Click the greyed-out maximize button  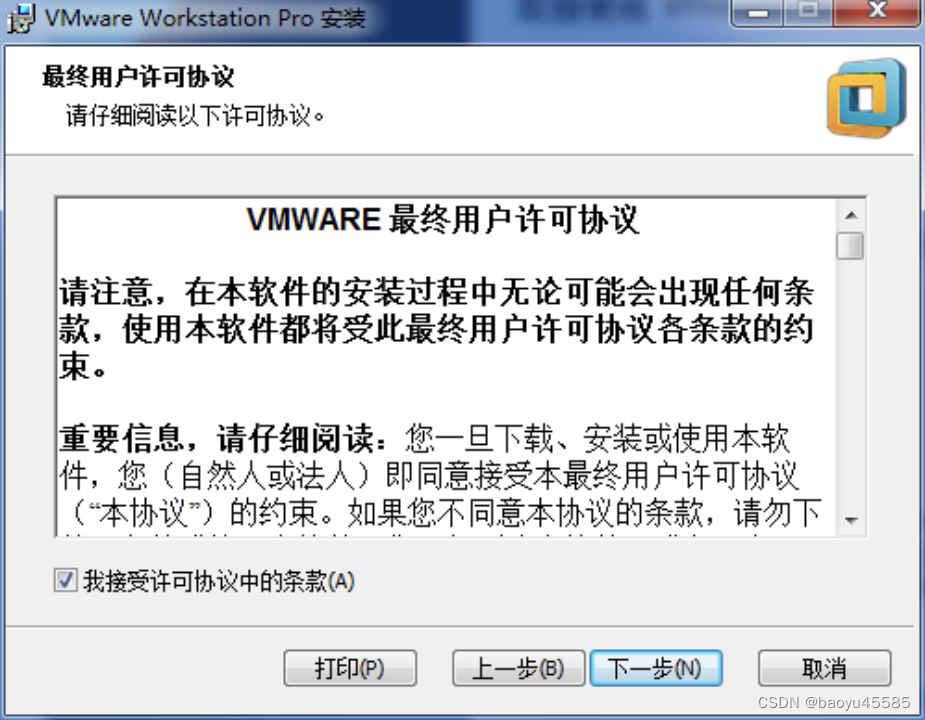coord(808,12)
